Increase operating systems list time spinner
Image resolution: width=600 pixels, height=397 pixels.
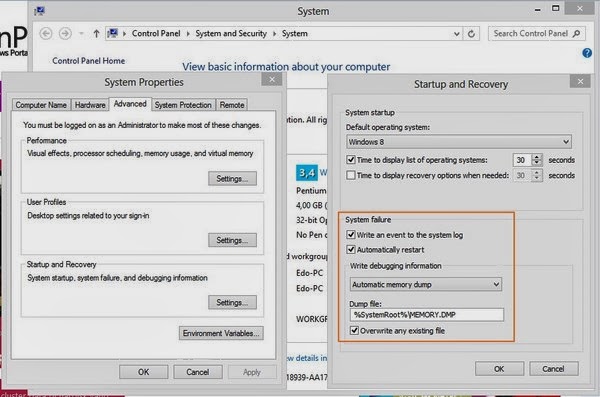coord(537,157)
